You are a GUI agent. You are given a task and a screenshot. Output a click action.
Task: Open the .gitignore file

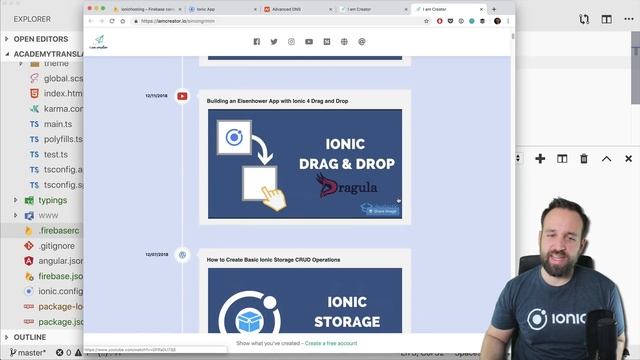(x=56, y=246)
